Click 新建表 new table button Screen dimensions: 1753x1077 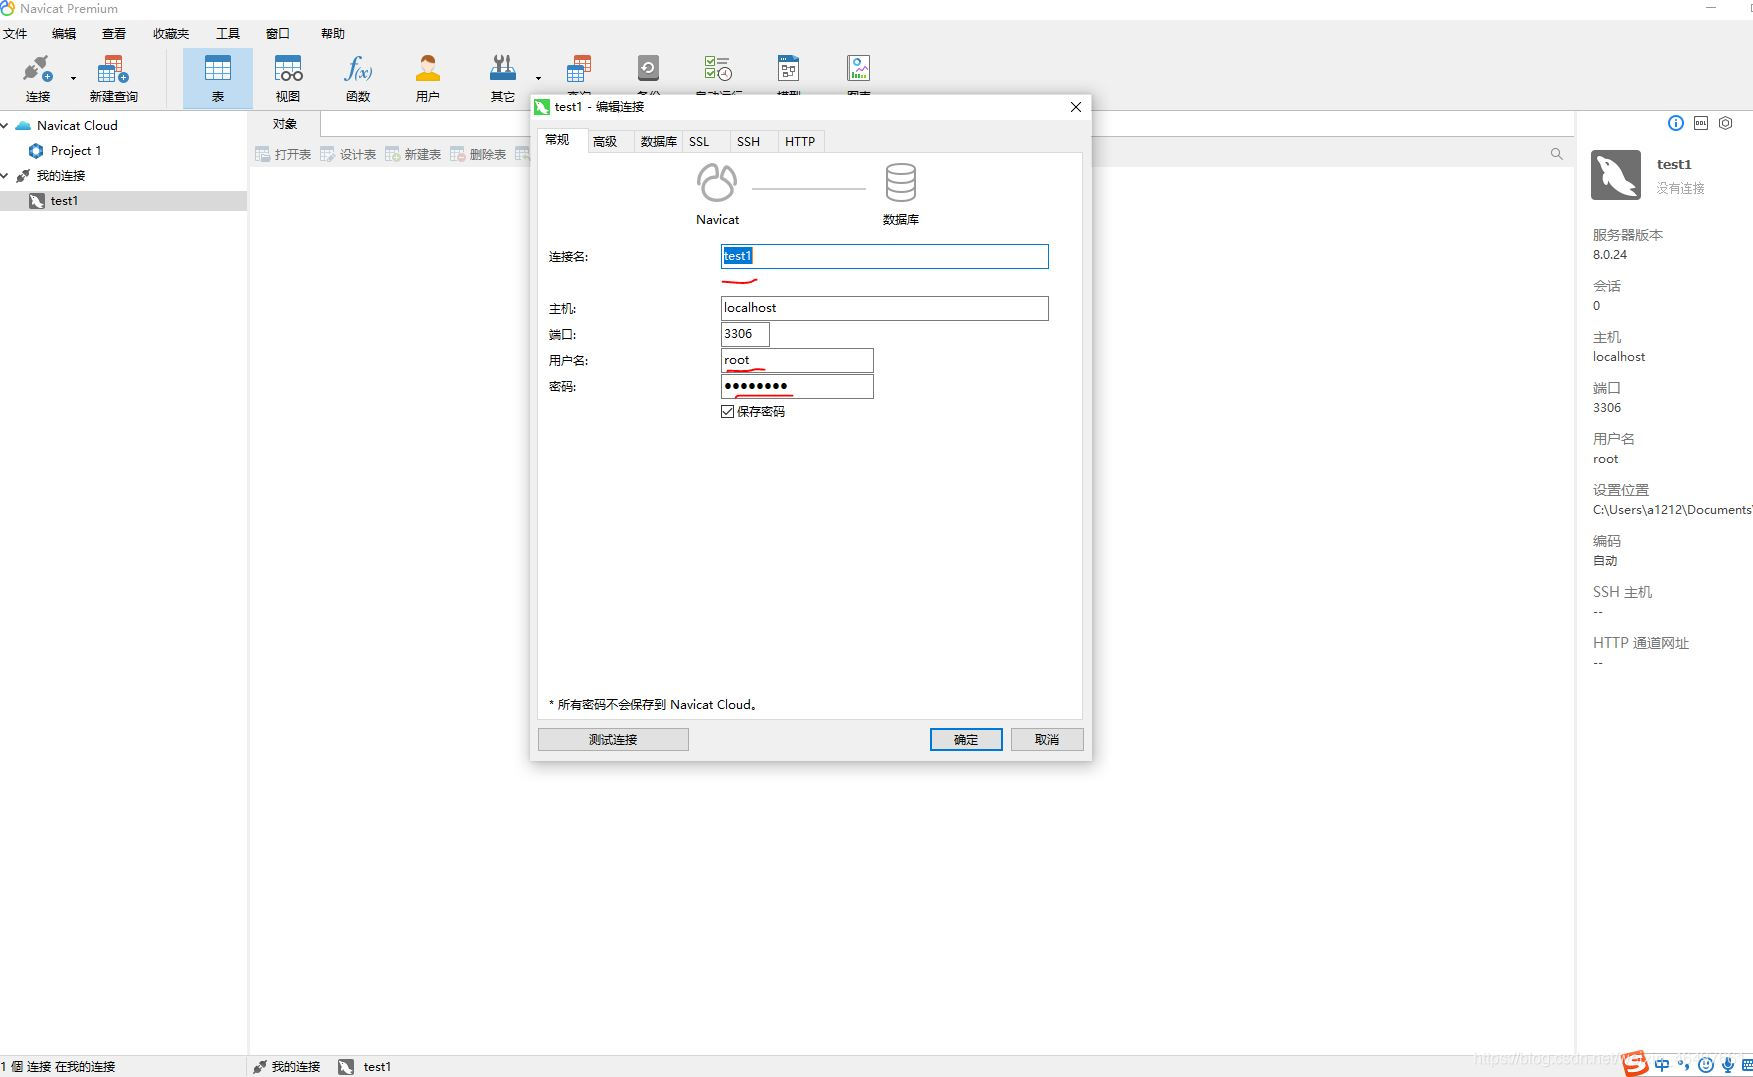click(413, 154)
